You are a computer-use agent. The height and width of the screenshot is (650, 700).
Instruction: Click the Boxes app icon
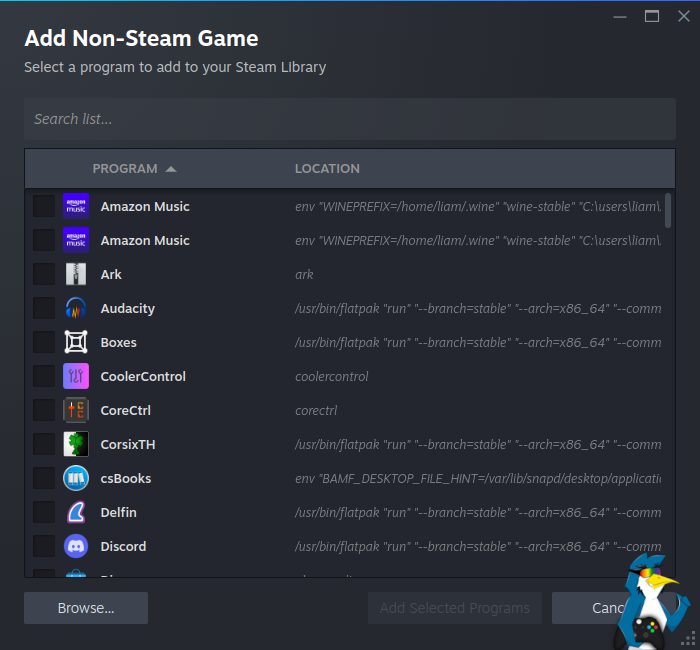pos(76,342)
